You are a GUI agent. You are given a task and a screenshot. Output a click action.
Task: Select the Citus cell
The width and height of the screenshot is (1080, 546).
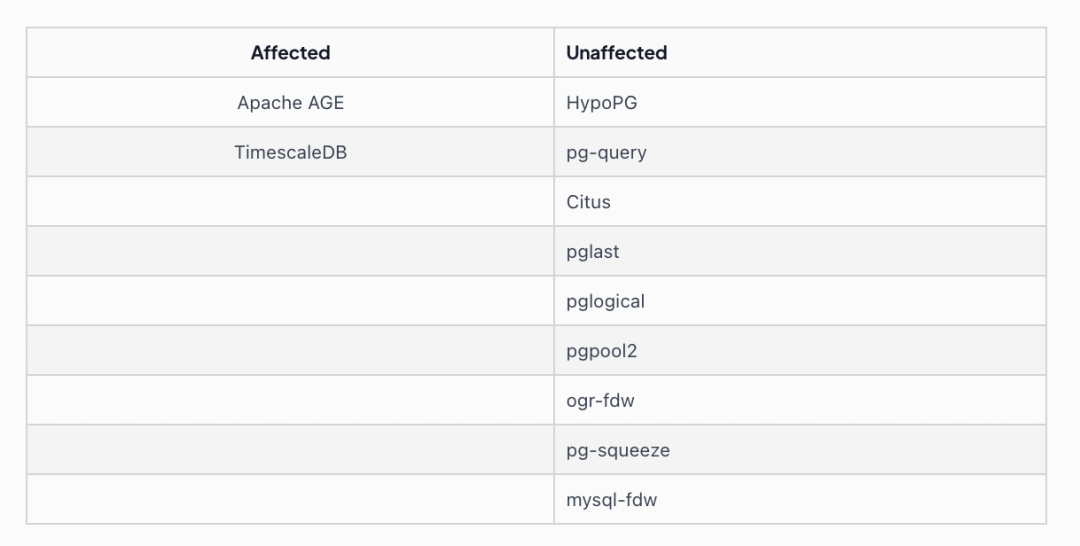coord(800,201)
